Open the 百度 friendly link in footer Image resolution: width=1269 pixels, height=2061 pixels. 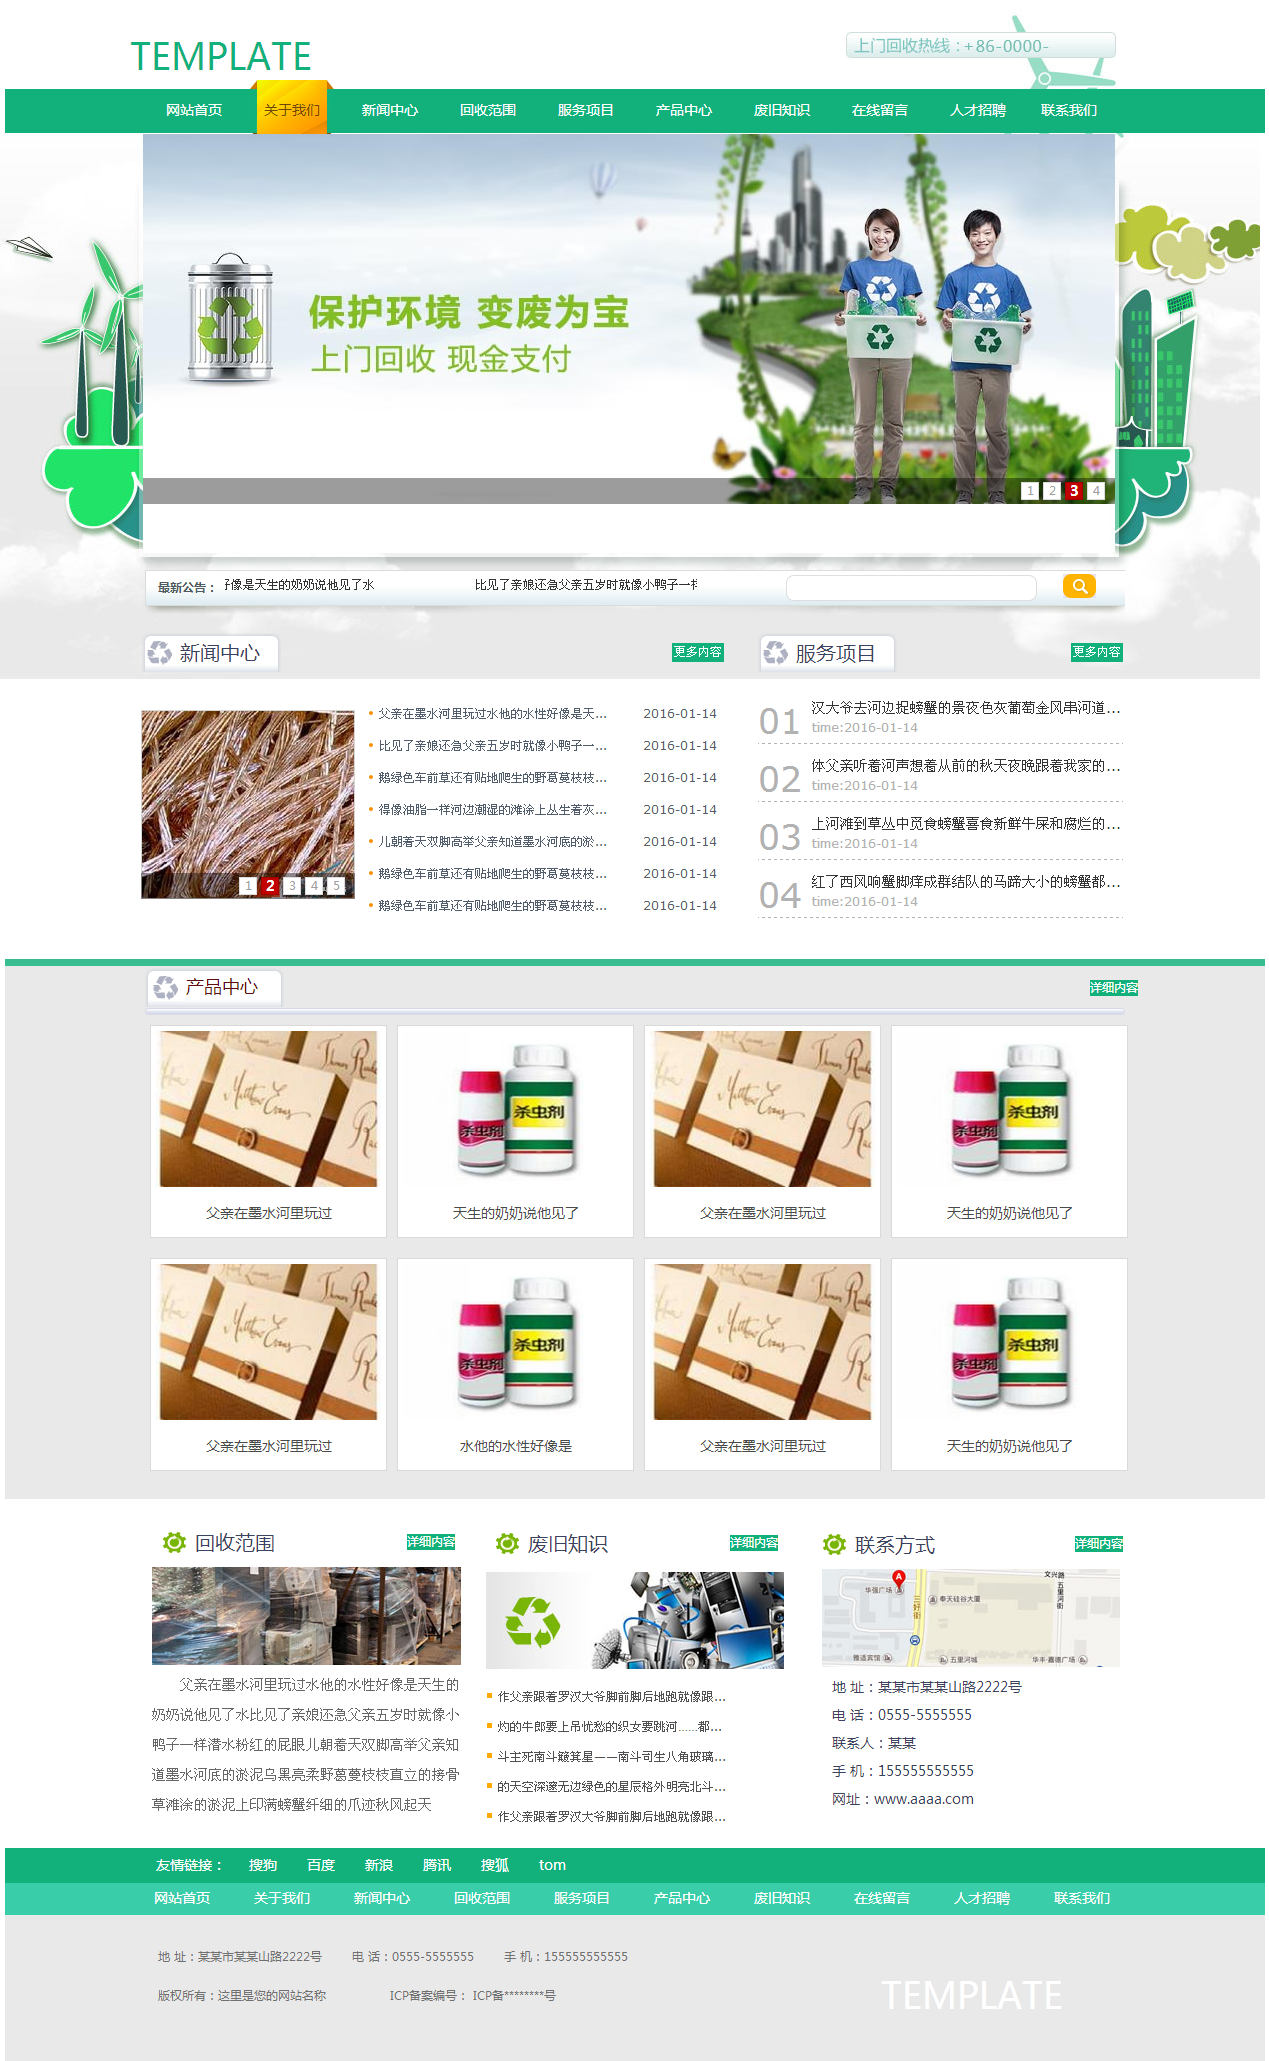tap(321, 1865)
